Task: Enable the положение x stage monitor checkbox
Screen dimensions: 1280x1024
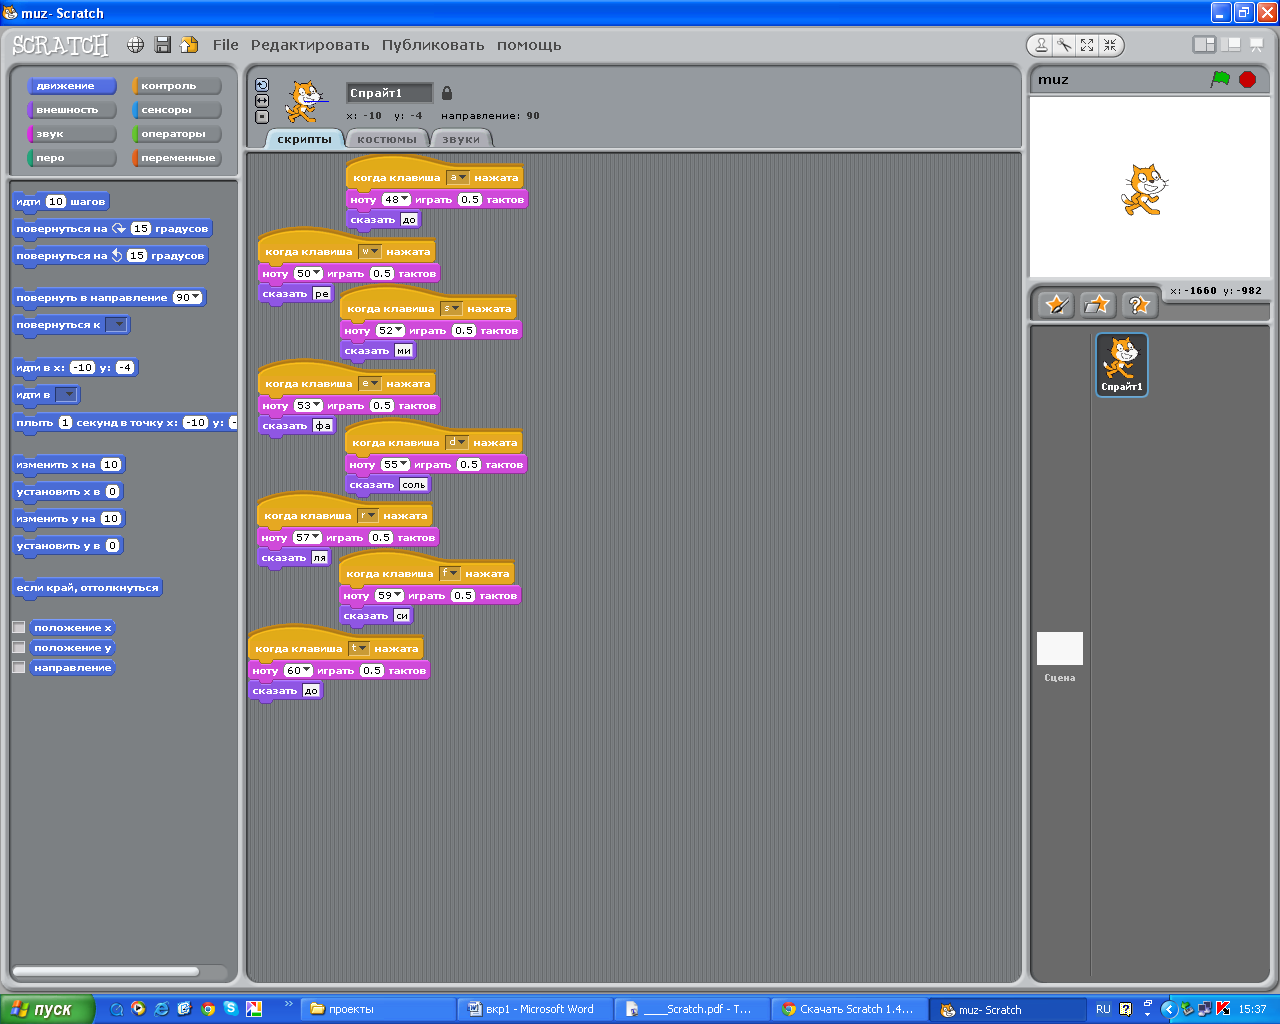Action: tap(18, 627)
